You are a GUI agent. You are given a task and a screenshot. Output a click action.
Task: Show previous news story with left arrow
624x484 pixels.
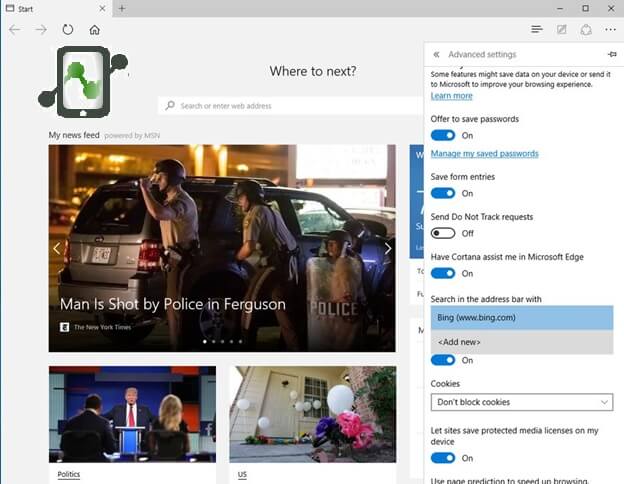[57, 249]
